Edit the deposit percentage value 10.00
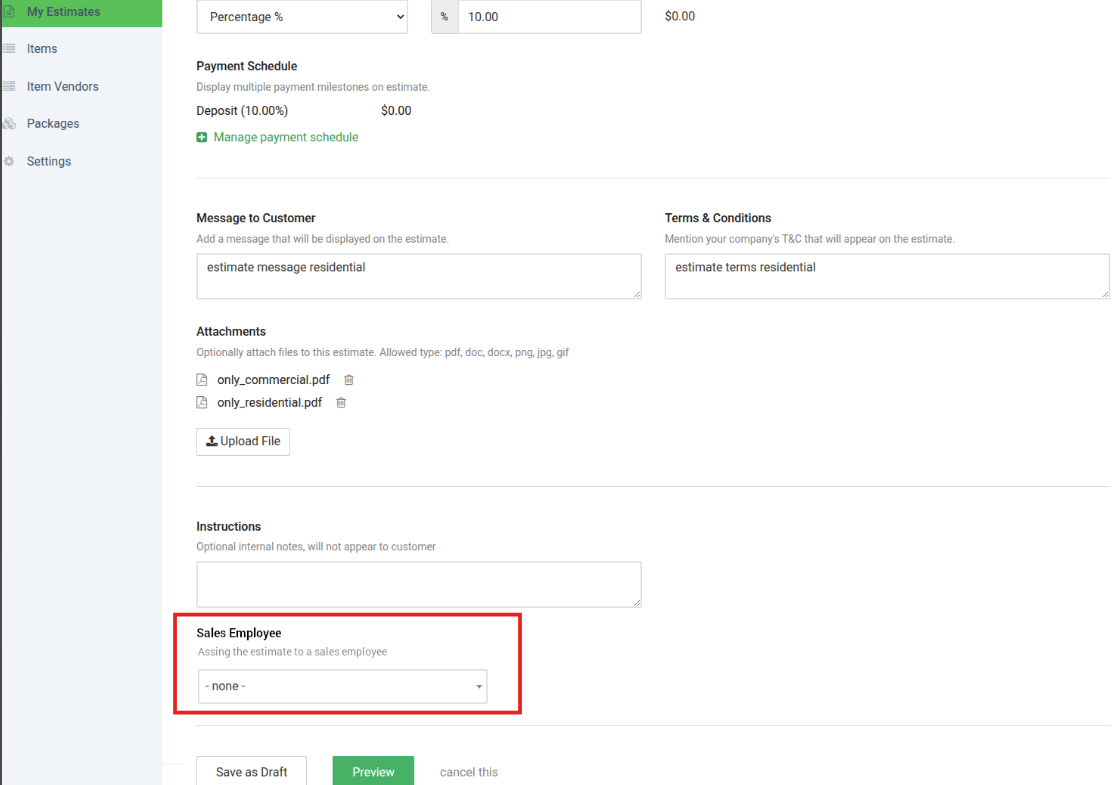 (x=550, y=16)
